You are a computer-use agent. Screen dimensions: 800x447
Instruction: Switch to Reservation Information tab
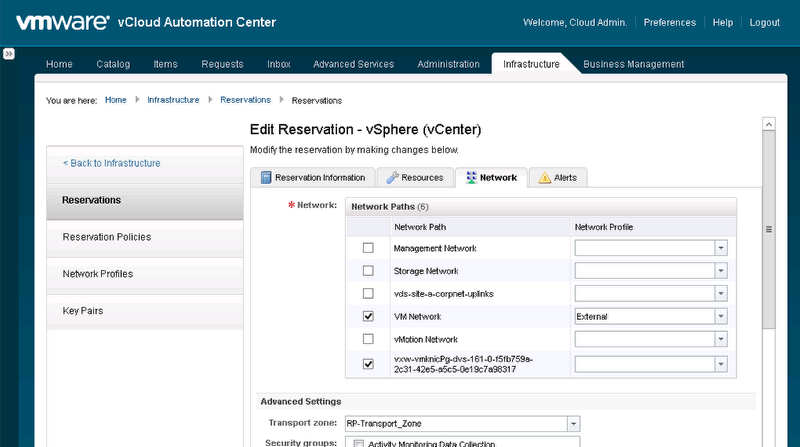coord(313,178)
